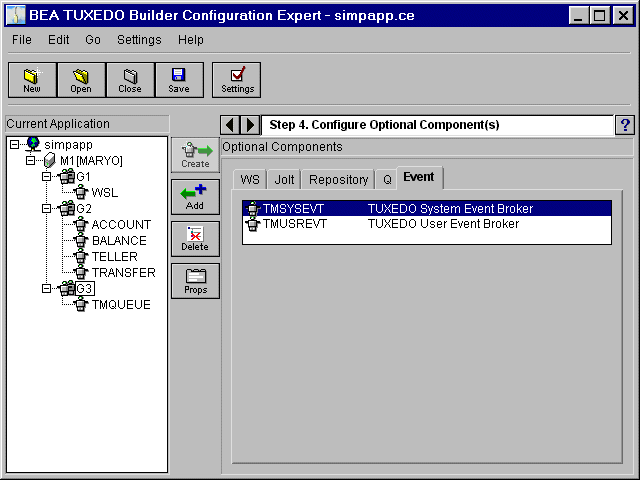640x480 pixels.
Task: Select TUXEDO User Event Broker description
Action: [443, 224]
